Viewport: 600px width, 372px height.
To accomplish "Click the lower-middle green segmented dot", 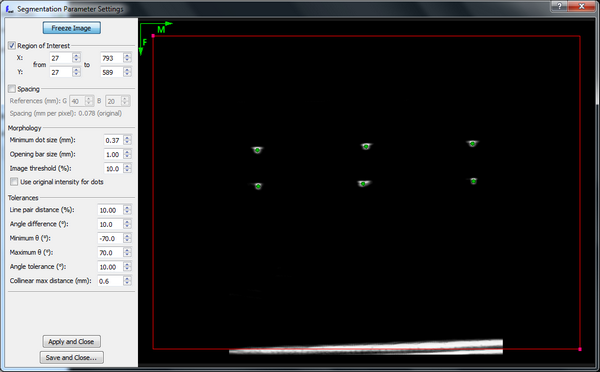I will [363, 184].
